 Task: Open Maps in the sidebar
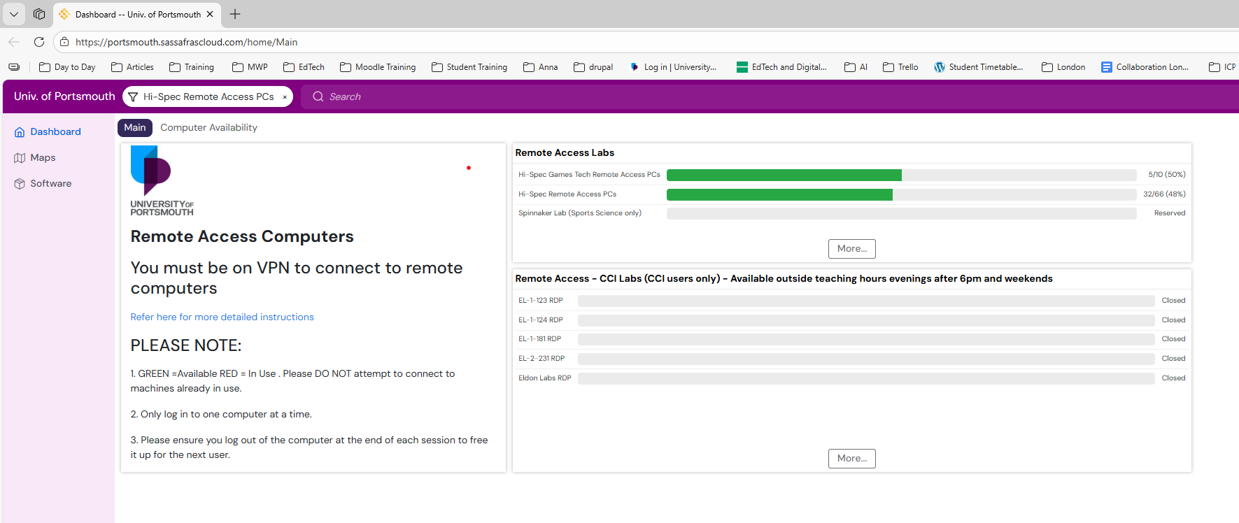coord(35,158)
